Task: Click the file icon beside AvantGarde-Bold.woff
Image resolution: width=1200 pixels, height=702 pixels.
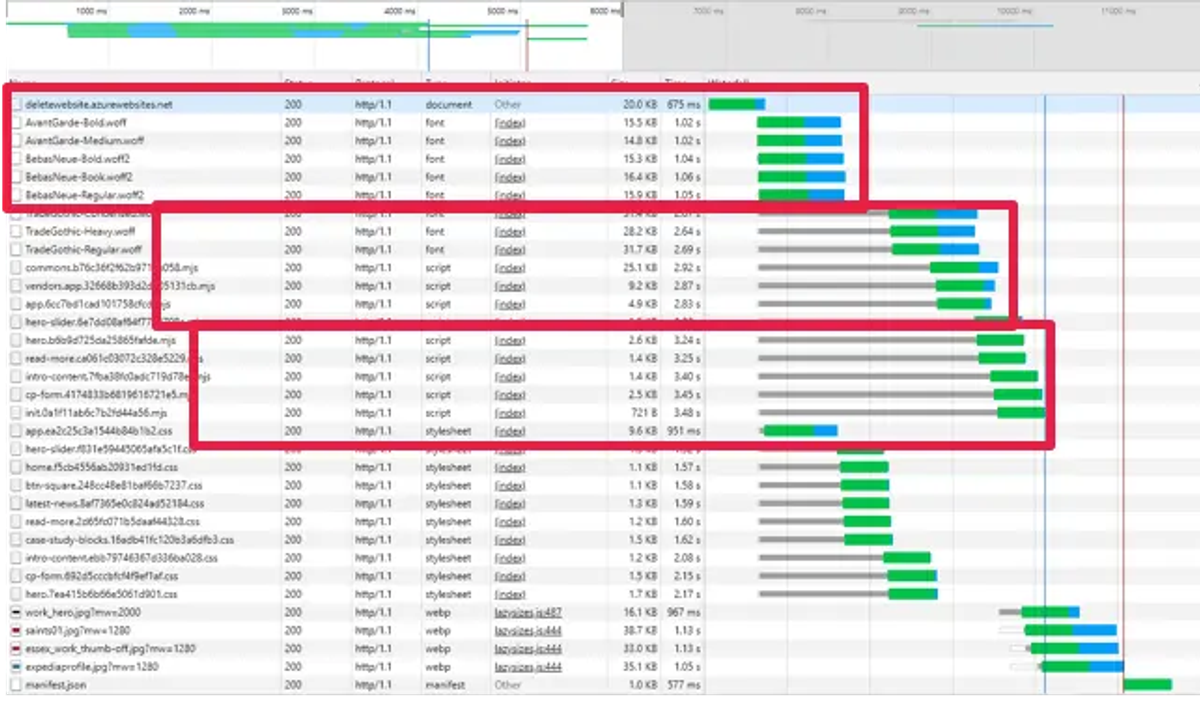Action: pos(15,123)
